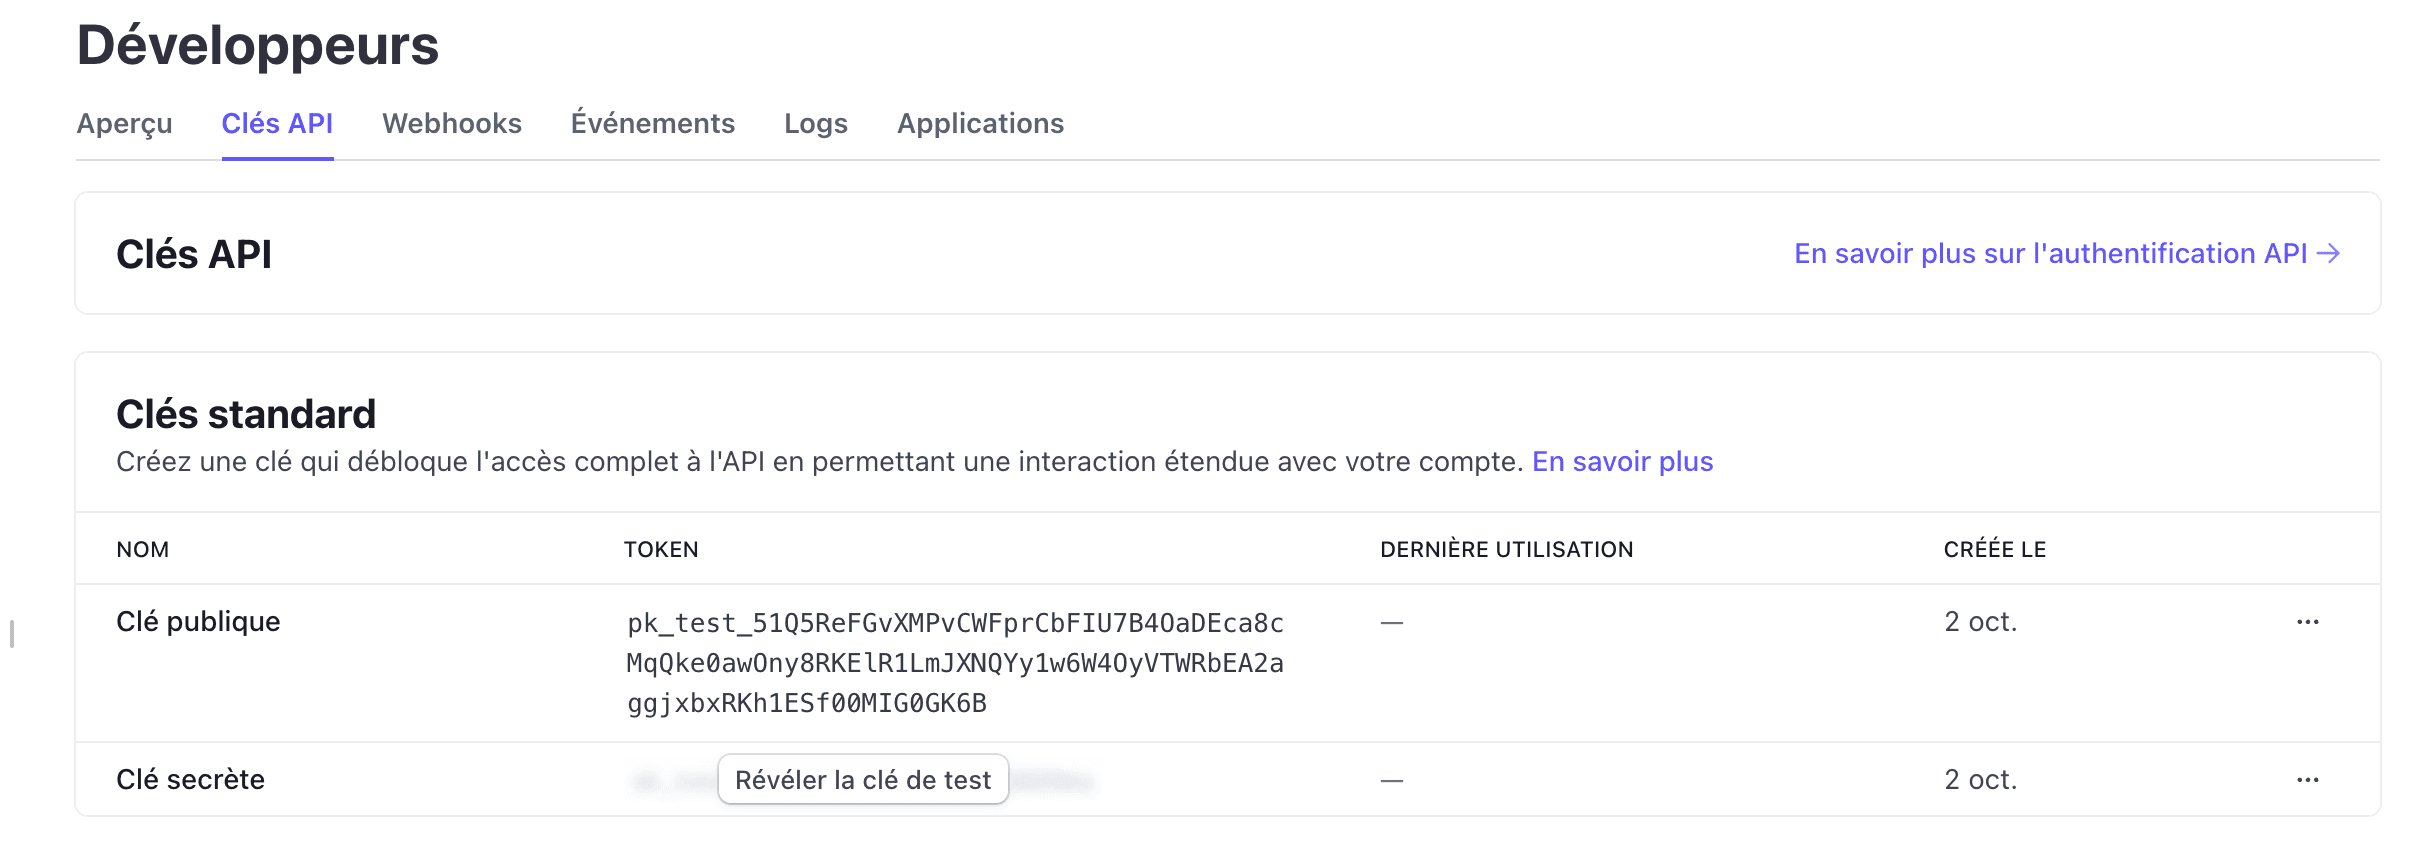
Task: Switch to the Logs tab
Action: coord(815,123)
